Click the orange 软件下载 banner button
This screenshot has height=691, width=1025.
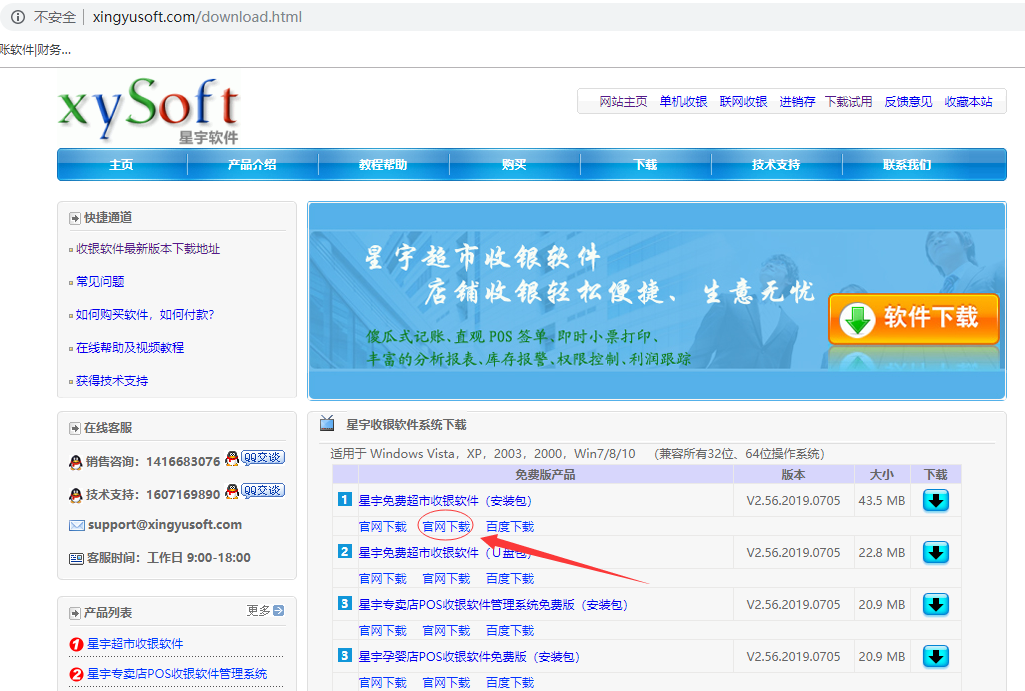(913, 318)
